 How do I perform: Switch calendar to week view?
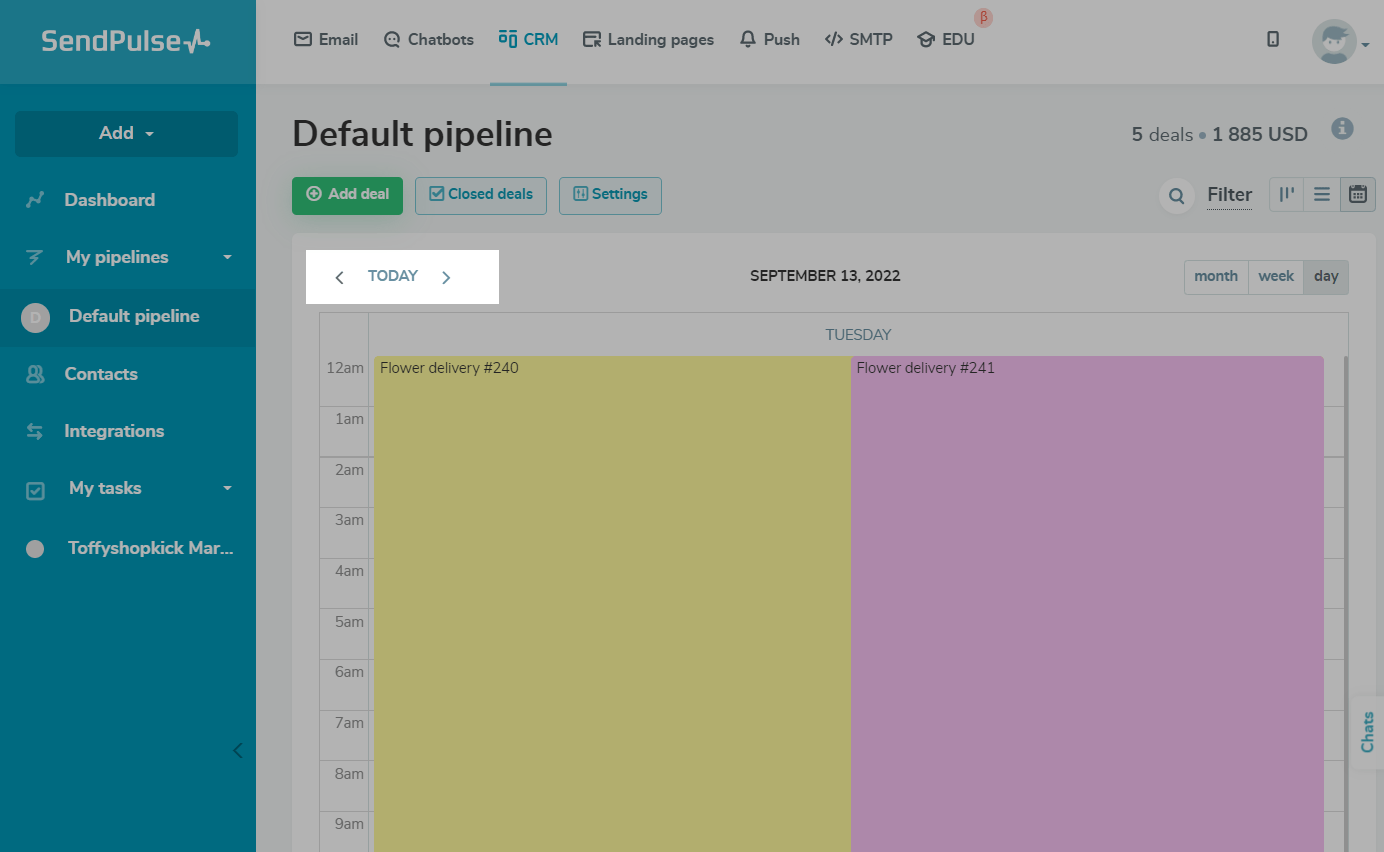point(1276,277)
